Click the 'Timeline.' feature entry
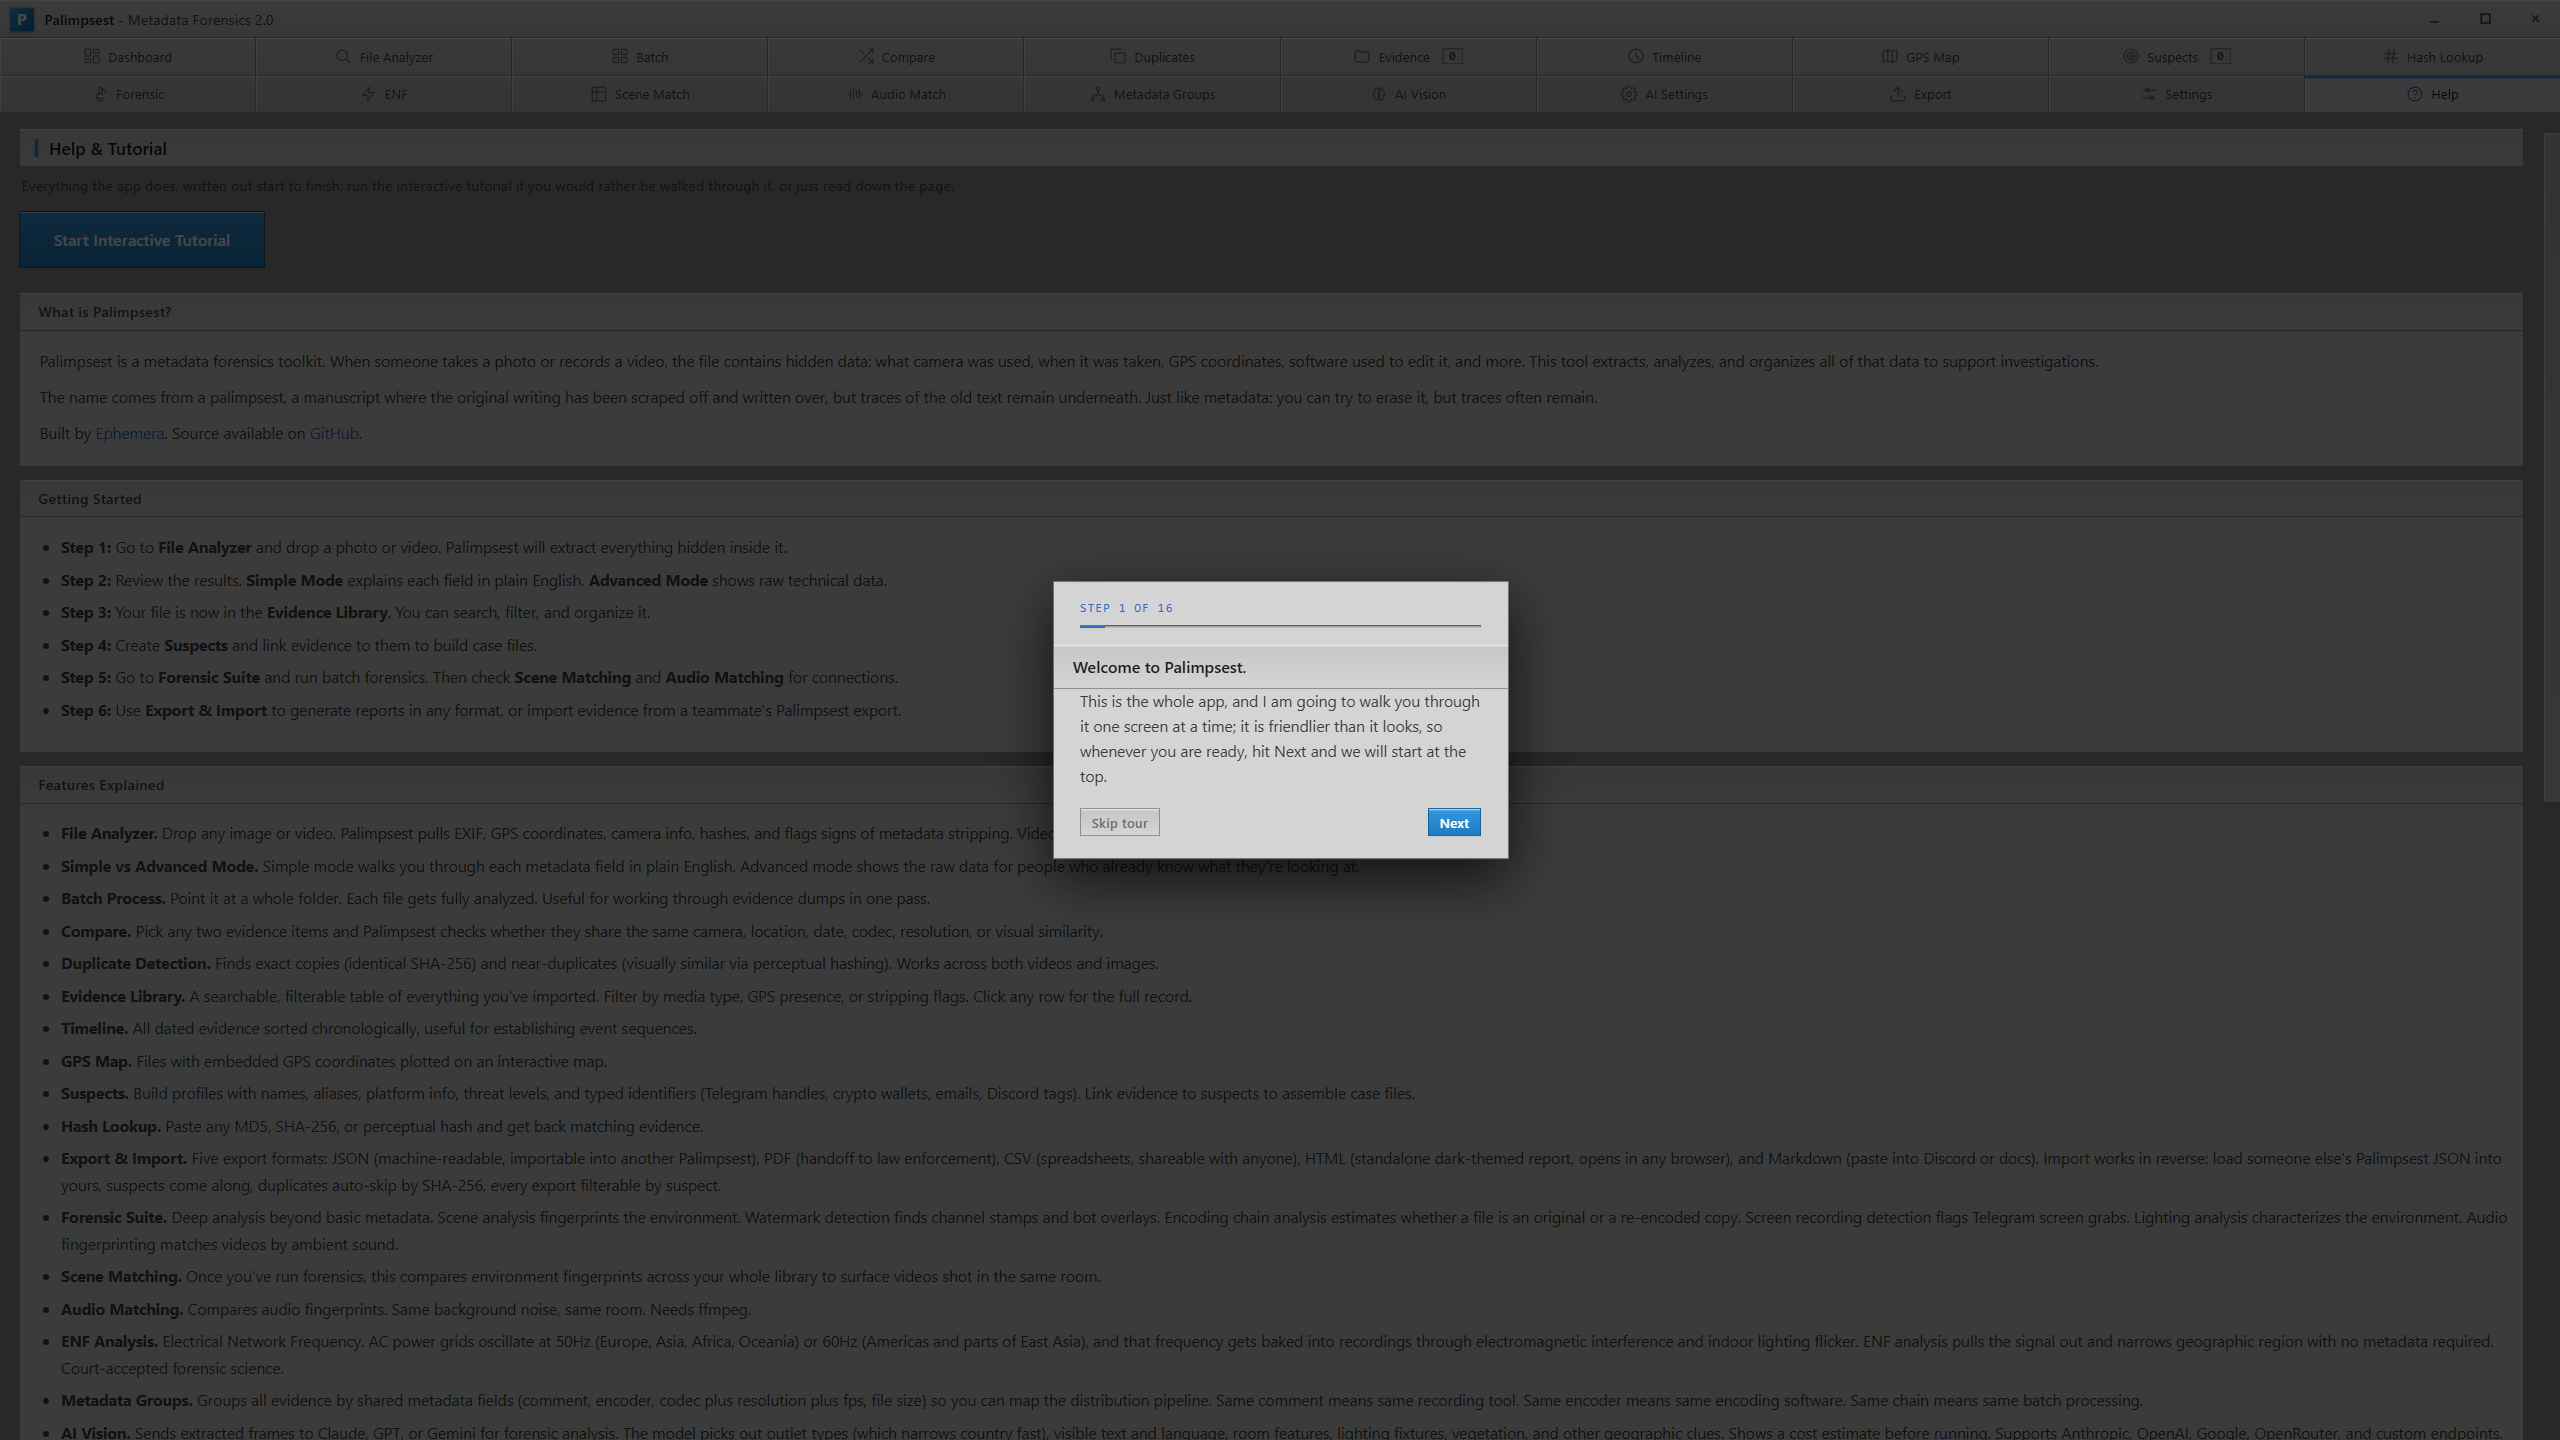2560x1440 pixels. (379, 1028)
